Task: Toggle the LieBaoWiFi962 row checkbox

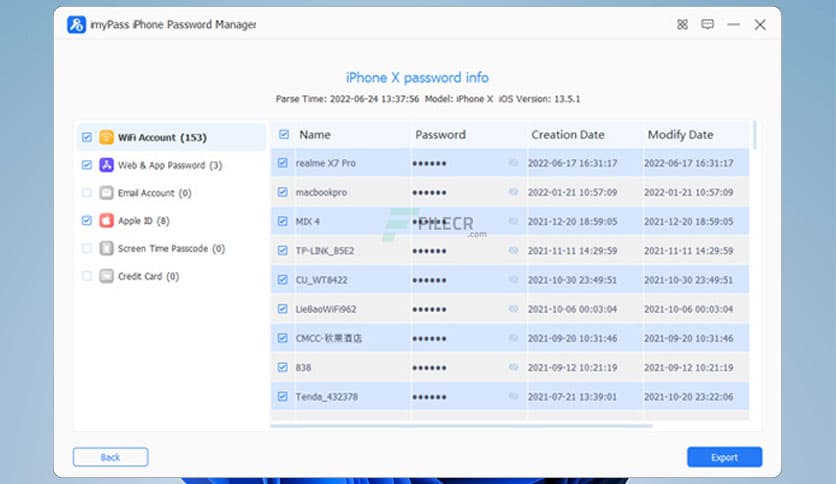Action: (283, 309)
